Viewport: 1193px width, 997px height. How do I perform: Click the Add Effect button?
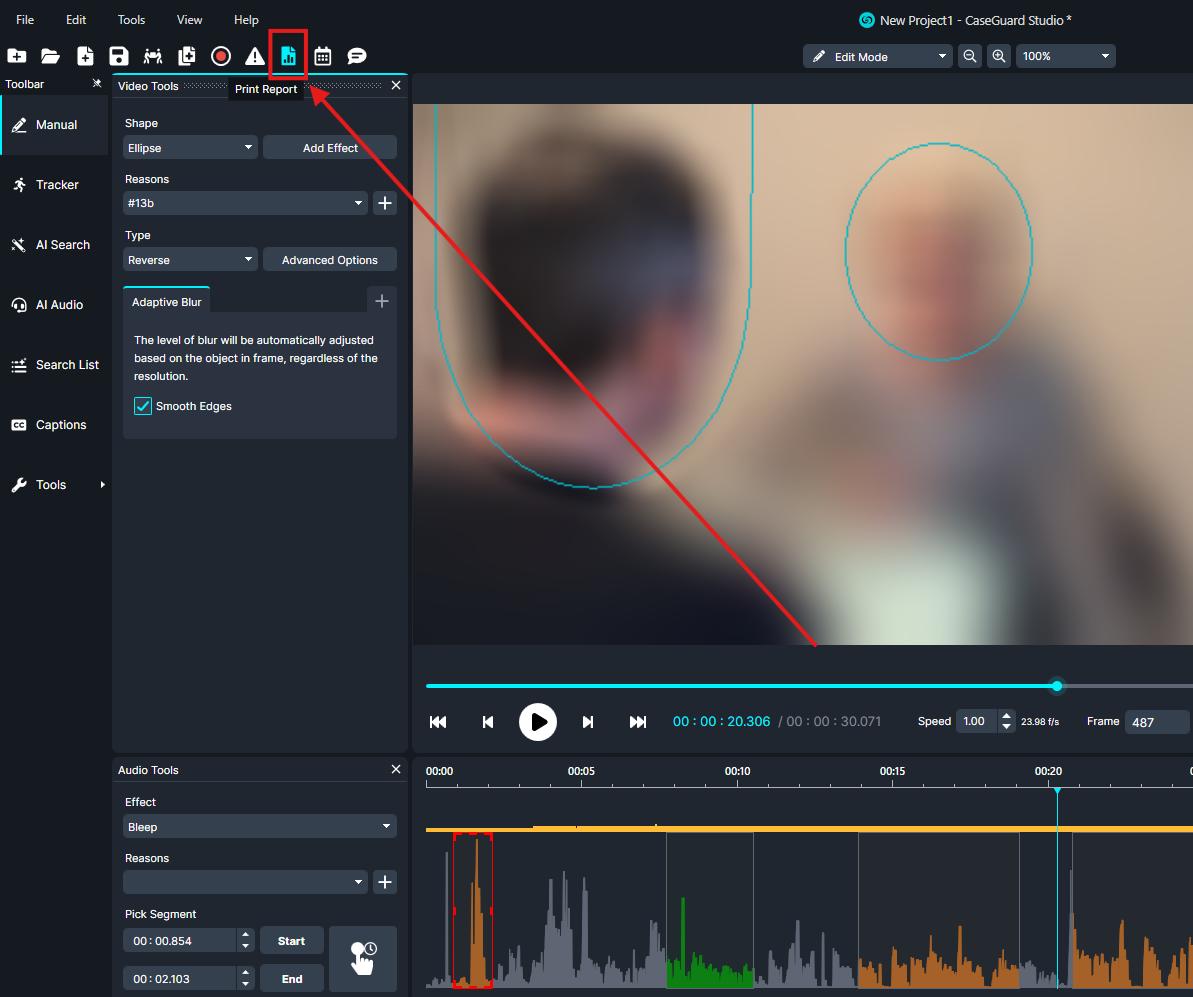pos(329,148)
